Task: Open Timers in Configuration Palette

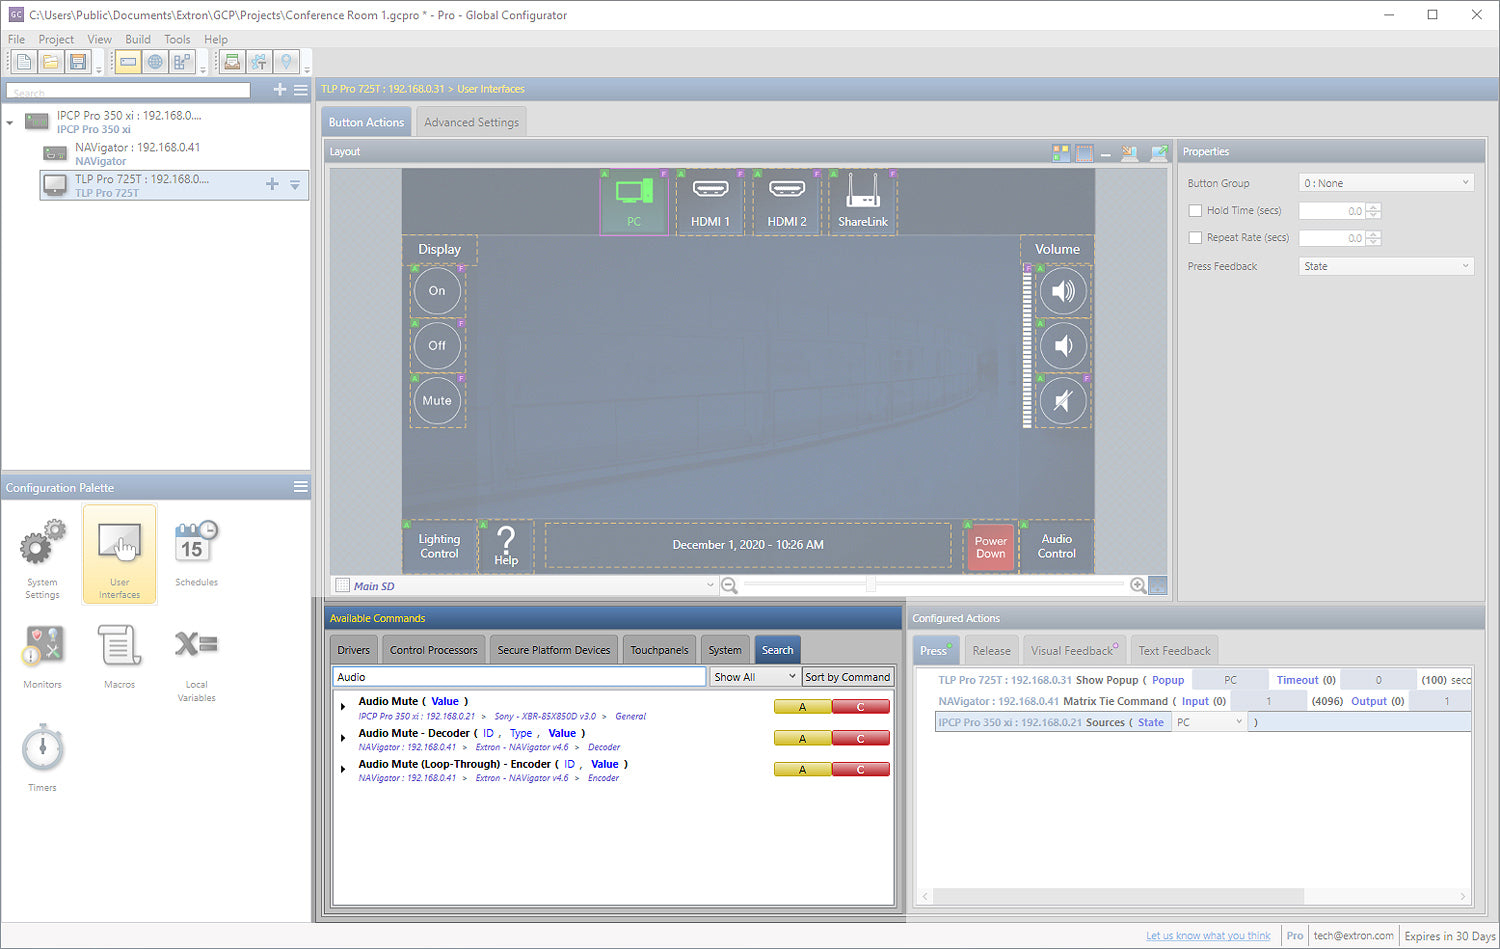Action: (42, 758)
